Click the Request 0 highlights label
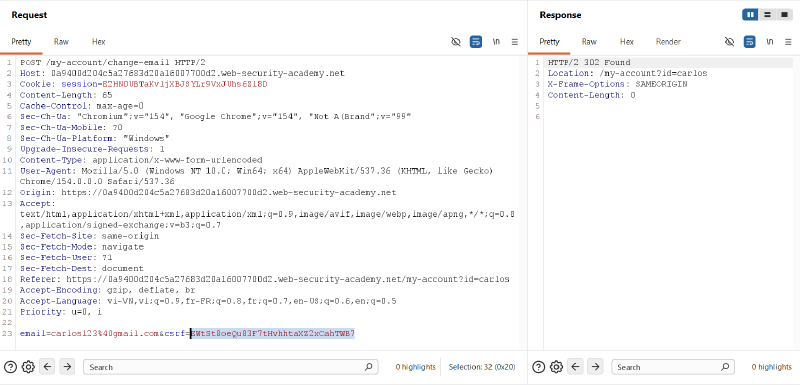800x385 pixels. click(415, 367)
